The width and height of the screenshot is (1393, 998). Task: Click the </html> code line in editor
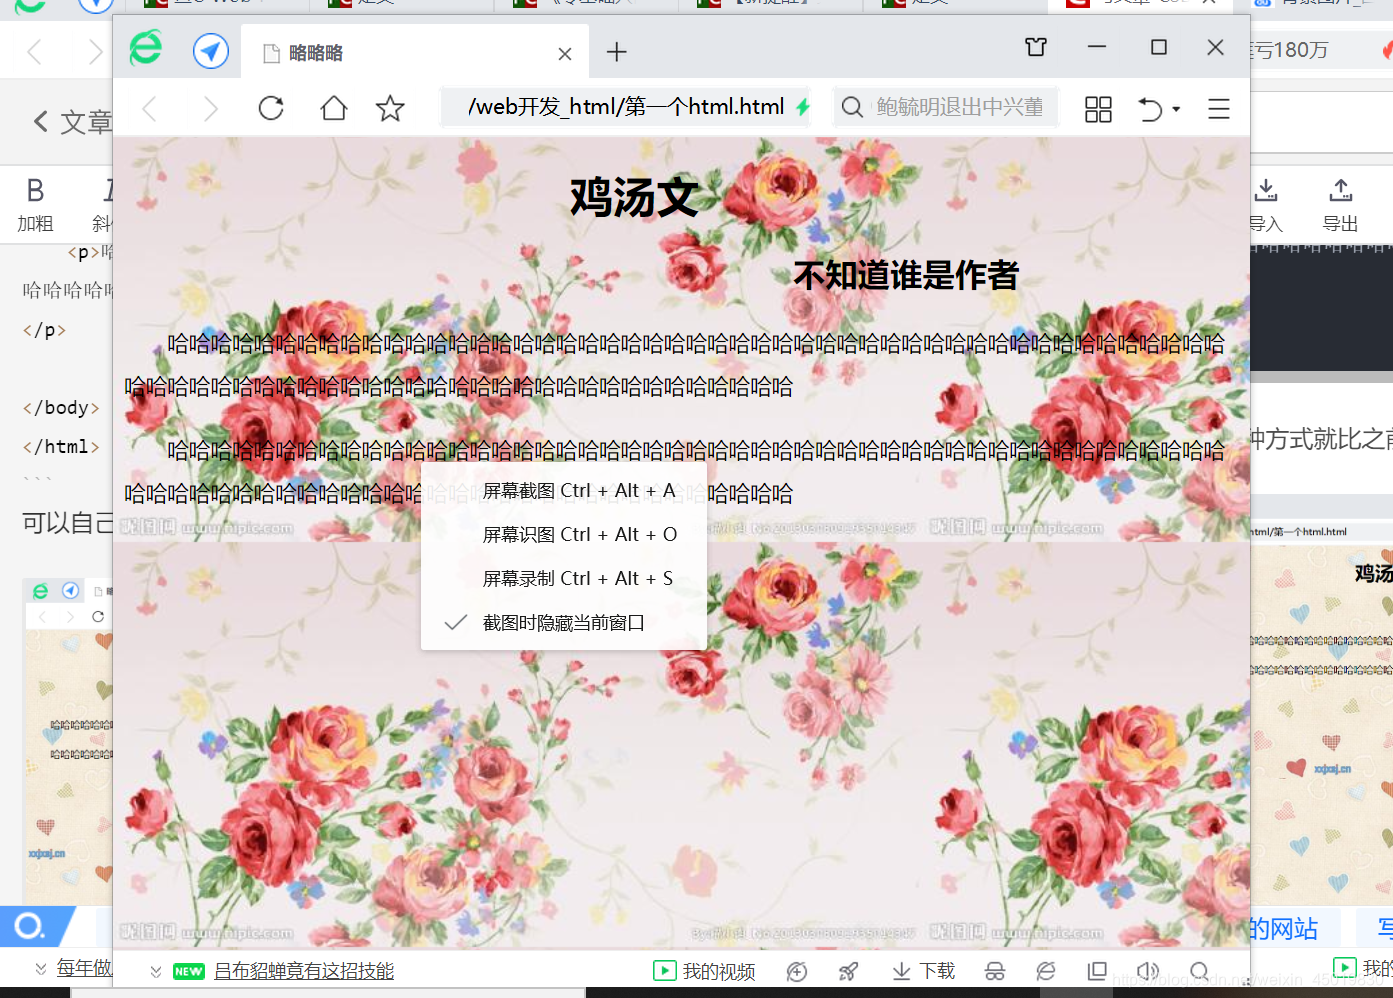click(61, 446)
